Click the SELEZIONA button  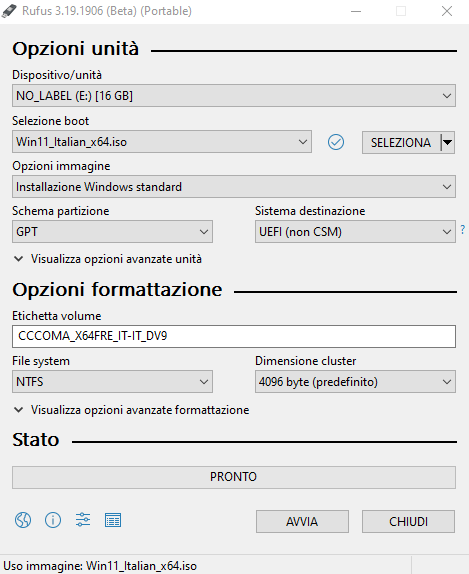(401, 142)
